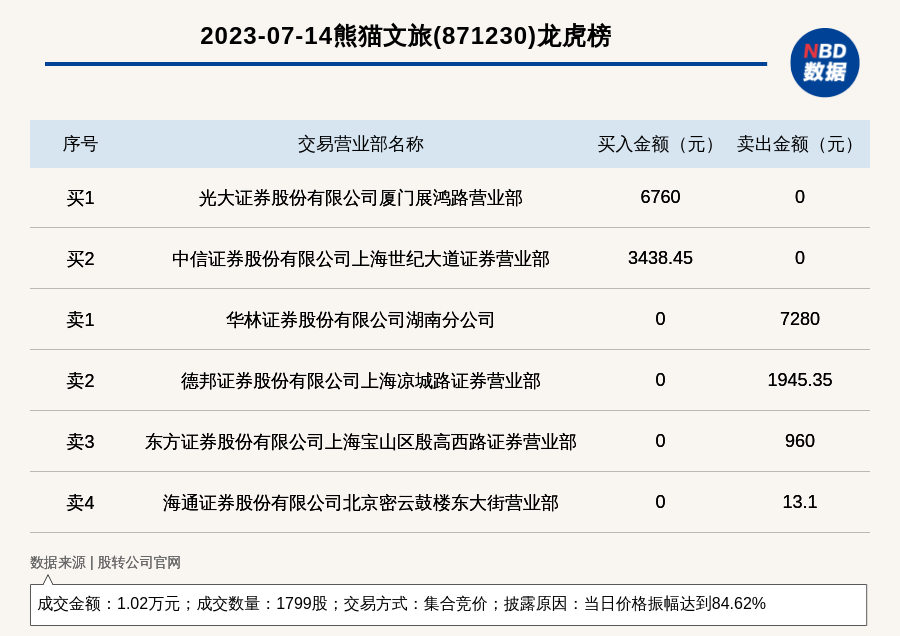Select 光大证券股份有限公司厦门展鸿路营业部
The width and height of the screenshot is (900, 636).
360,198
